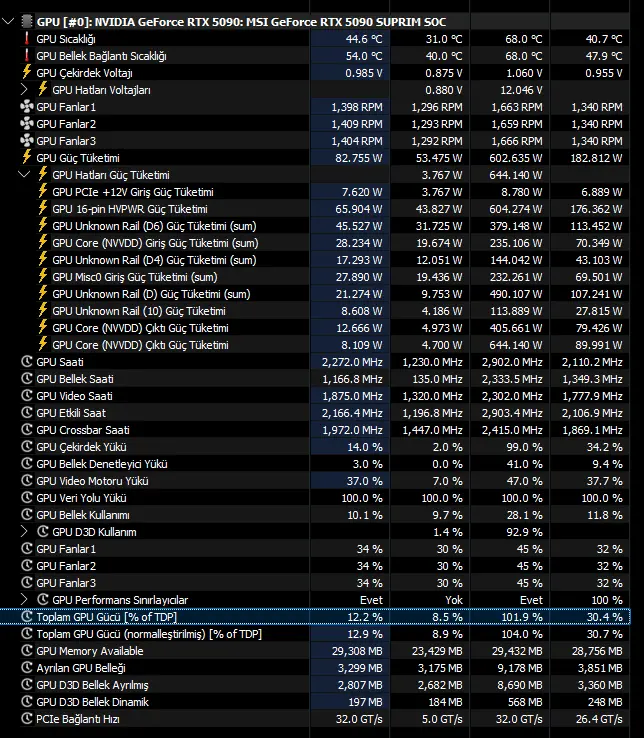Click clock icon beside GPU Saati
Screen dimensions: 644x738
pos(27,361)
